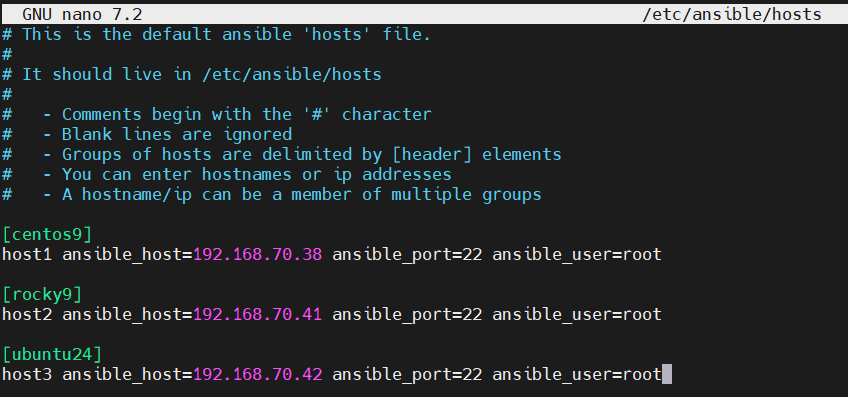848x397 pixels.
Task: Click the 'GNU nano 7.2' title text
Action: coord(82,15)
